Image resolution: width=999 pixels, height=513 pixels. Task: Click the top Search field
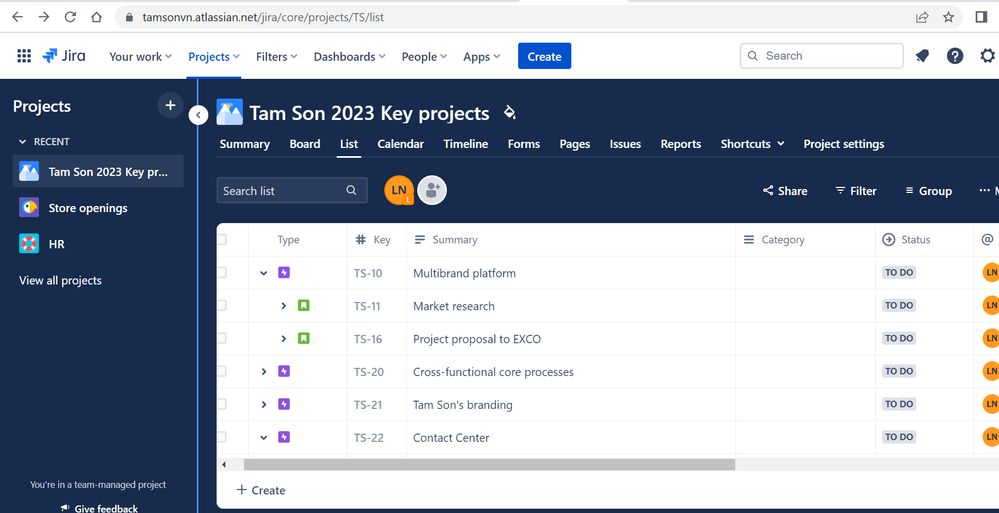[x=821, y=56]
